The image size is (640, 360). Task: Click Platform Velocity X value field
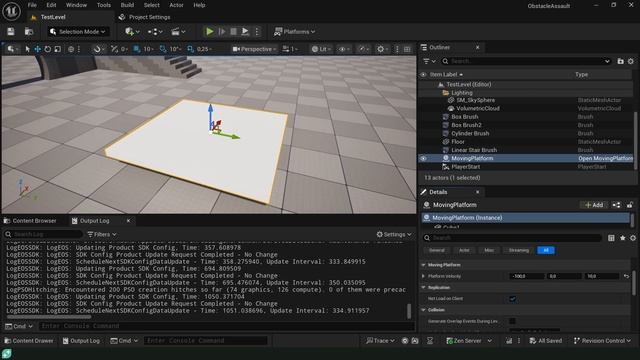(526, 276)
